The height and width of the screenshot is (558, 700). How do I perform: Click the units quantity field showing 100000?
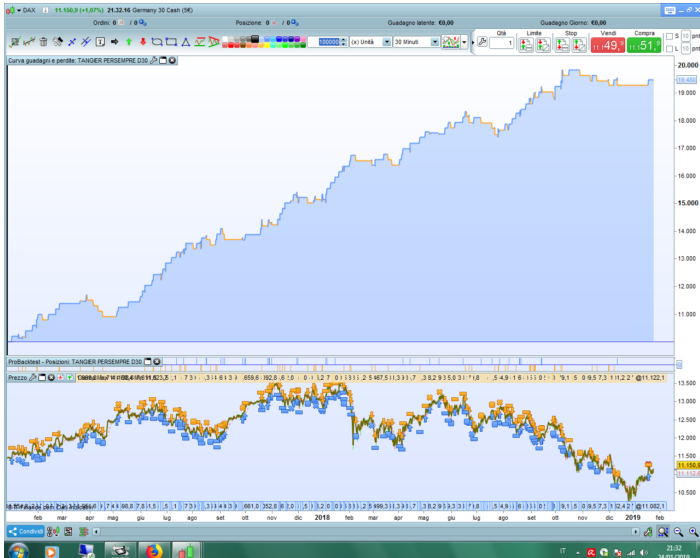pyautogui.click(x=329, y=42)
